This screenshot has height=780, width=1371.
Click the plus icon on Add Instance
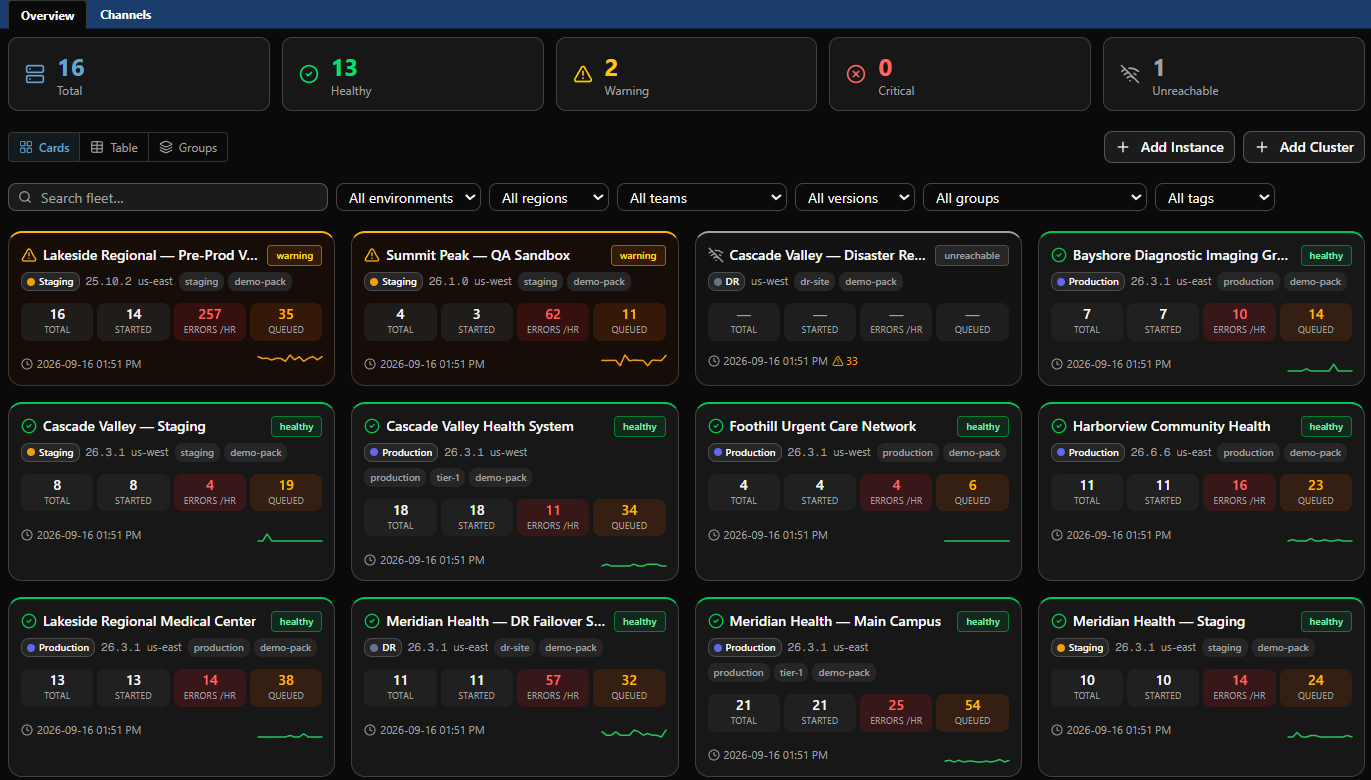(1123, 147)
